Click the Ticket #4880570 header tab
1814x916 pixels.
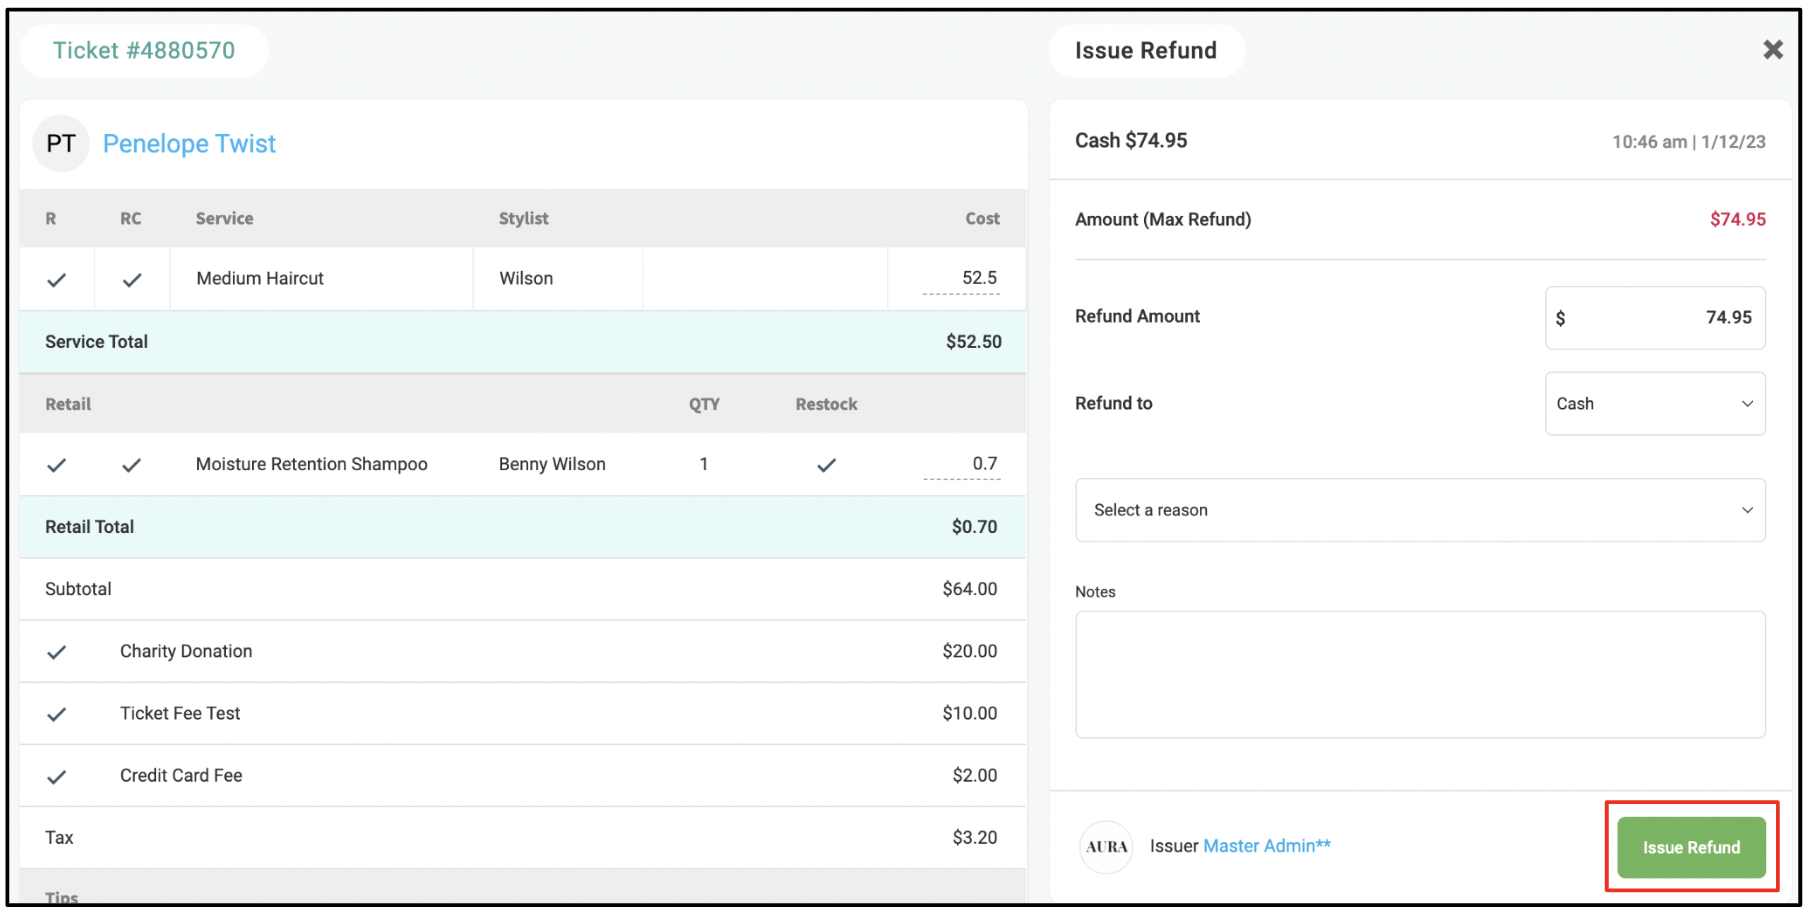click(144, 50)
